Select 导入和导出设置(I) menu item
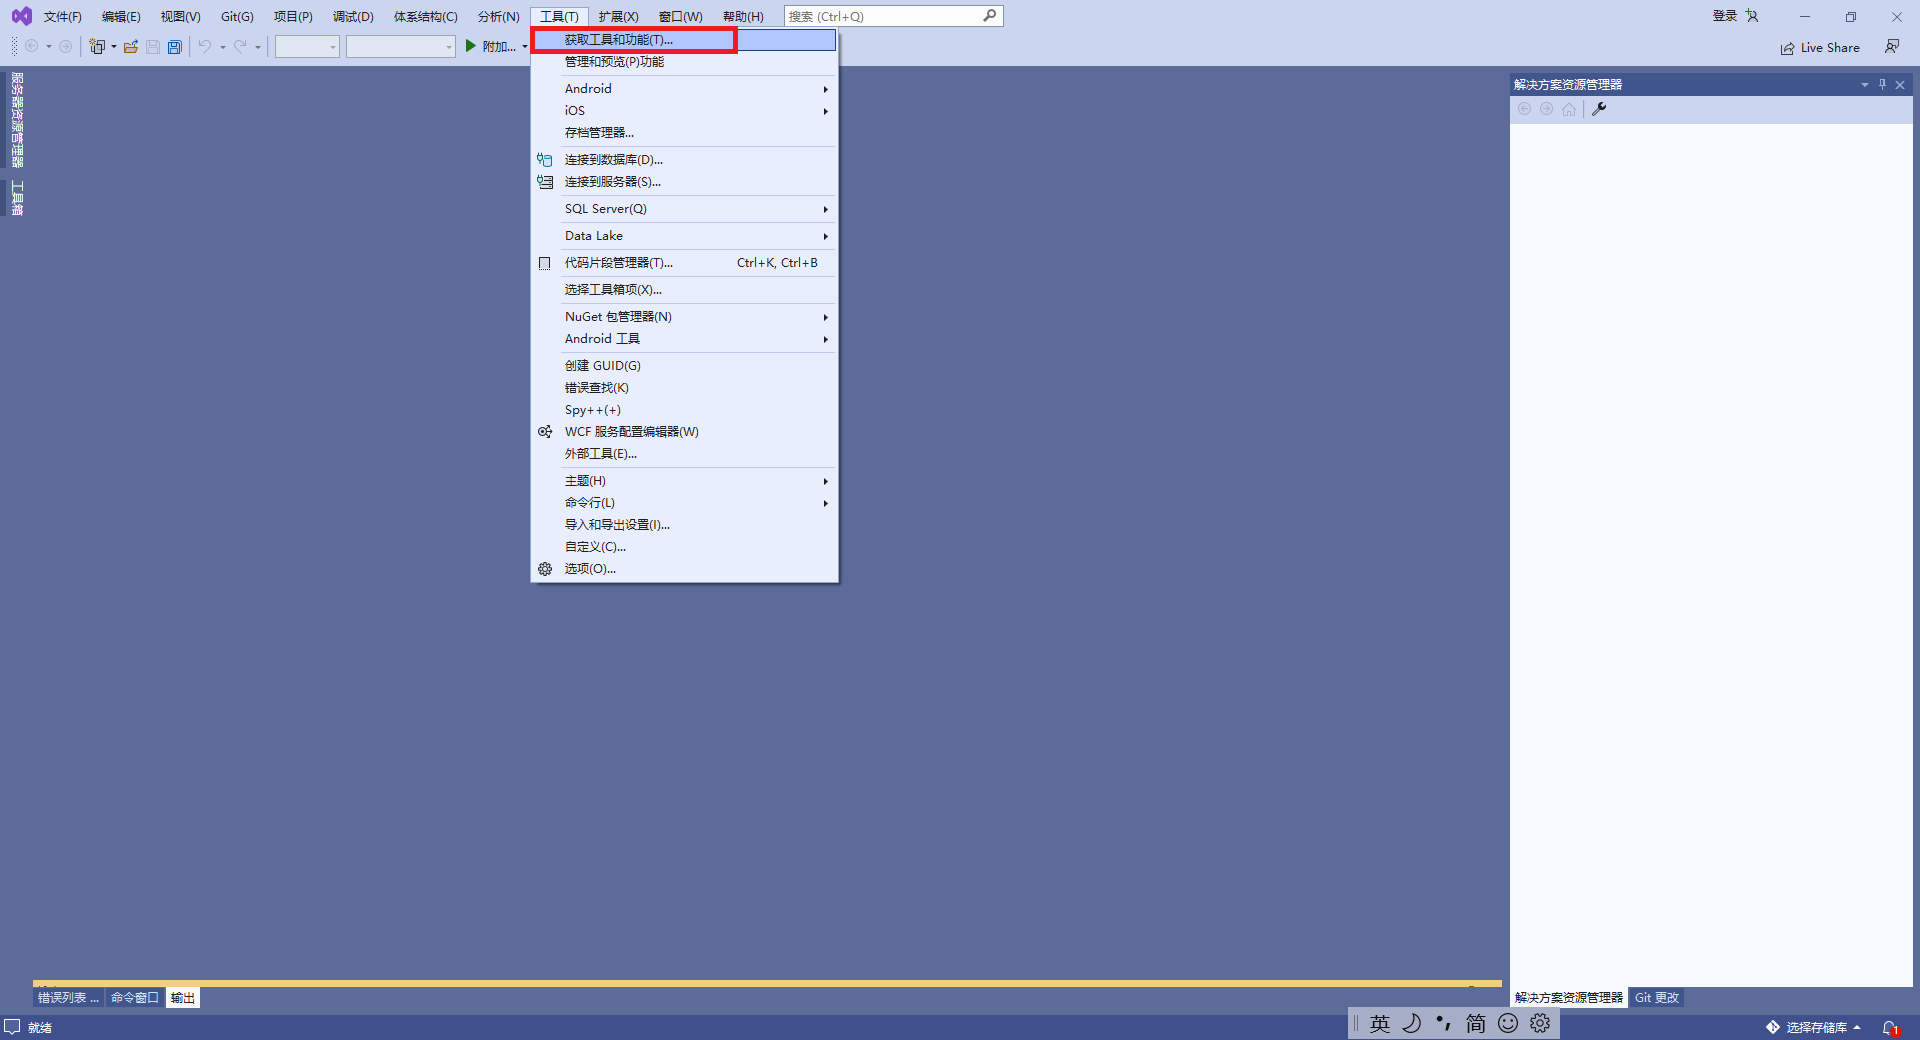 [x=685, y=525]
